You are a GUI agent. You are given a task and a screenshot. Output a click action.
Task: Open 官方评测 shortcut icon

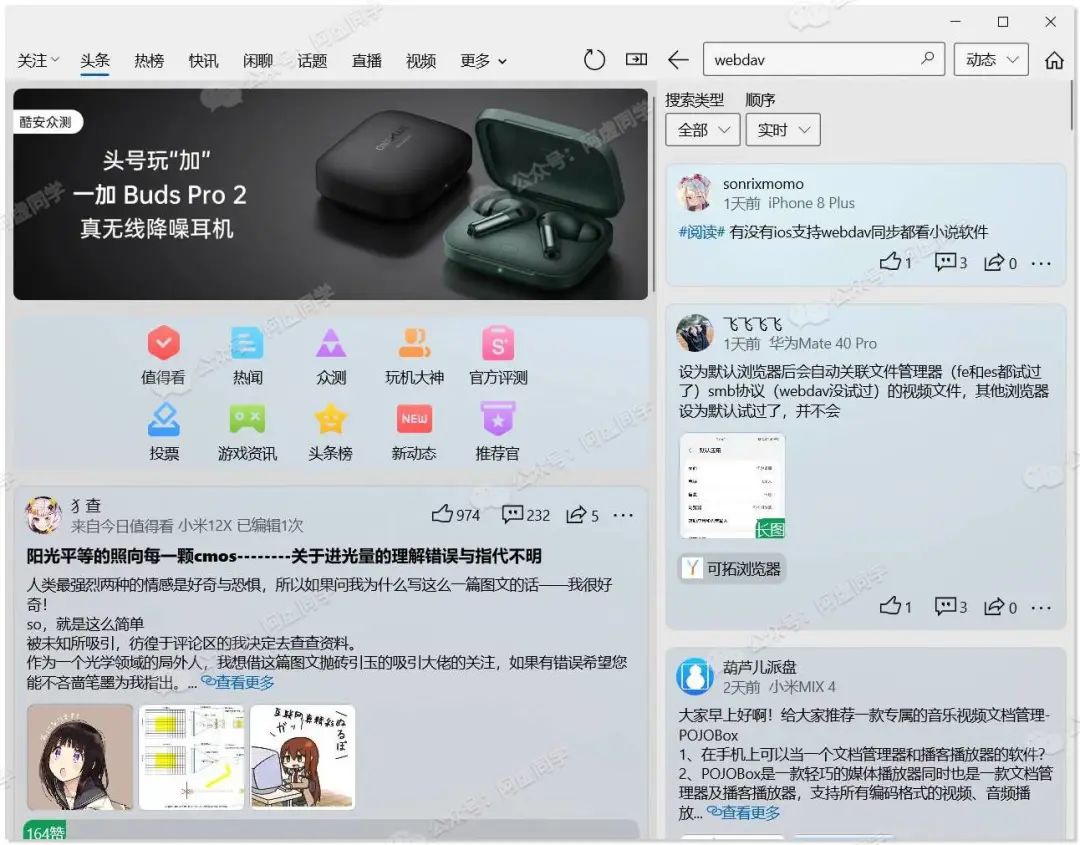[x=498, y=342]
